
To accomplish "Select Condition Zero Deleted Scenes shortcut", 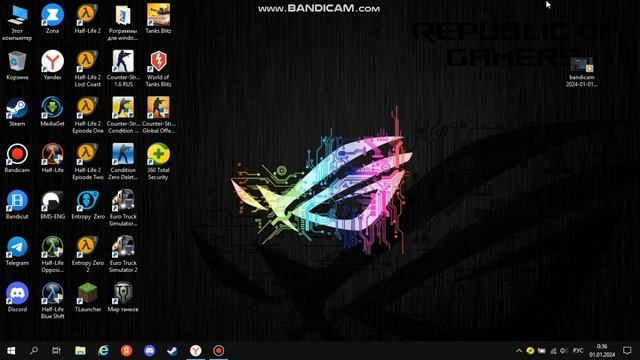I will pyautogui.click(x=123, y=162).
